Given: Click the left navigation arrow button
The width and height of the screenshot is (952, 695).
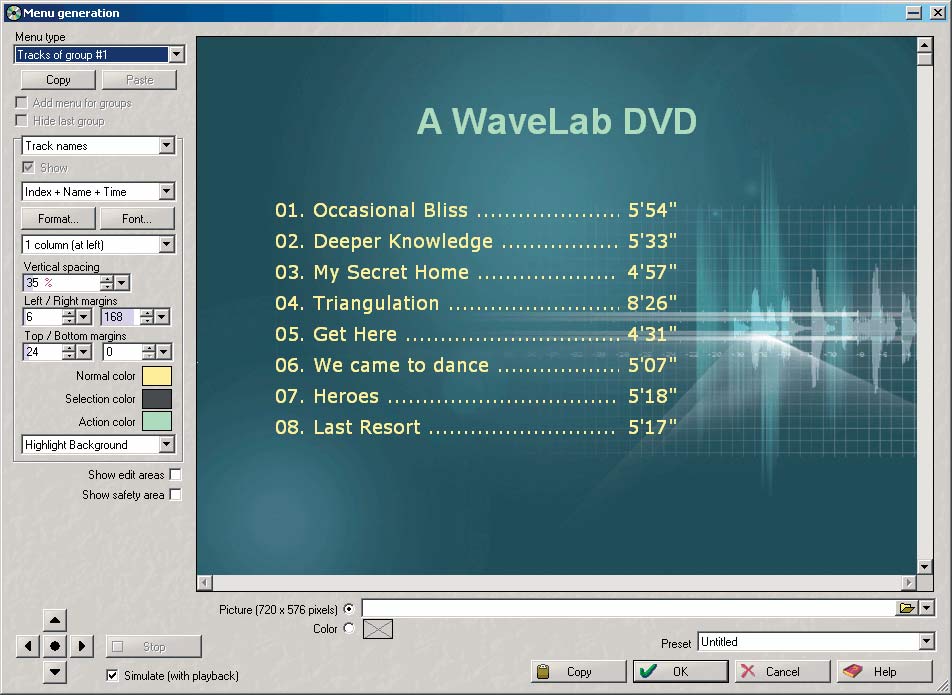Looking at the screenshot, I should point(28,646).
